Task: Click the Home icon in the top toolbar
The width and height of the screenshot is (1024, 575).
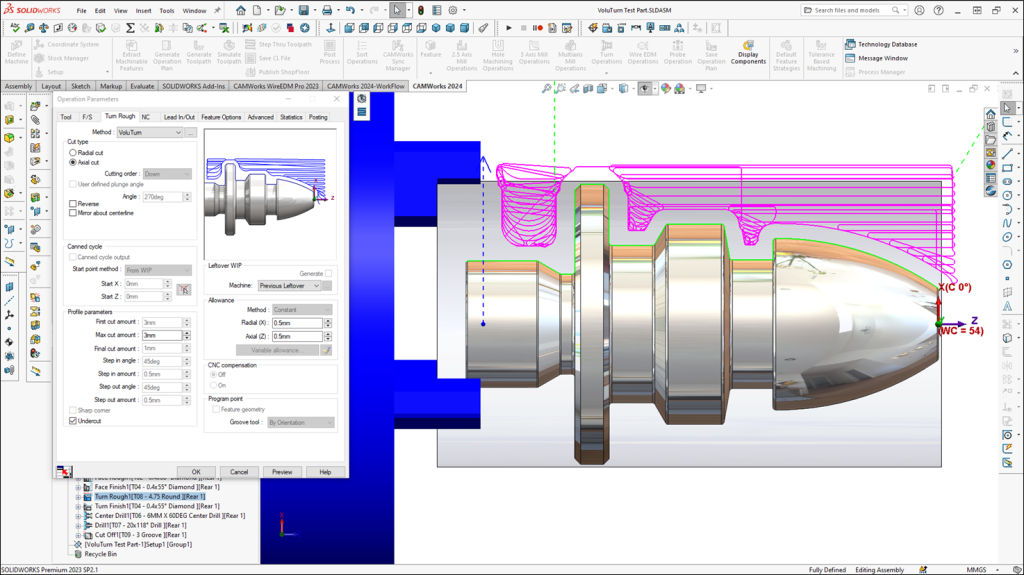Action: click(x=242, y=10)
